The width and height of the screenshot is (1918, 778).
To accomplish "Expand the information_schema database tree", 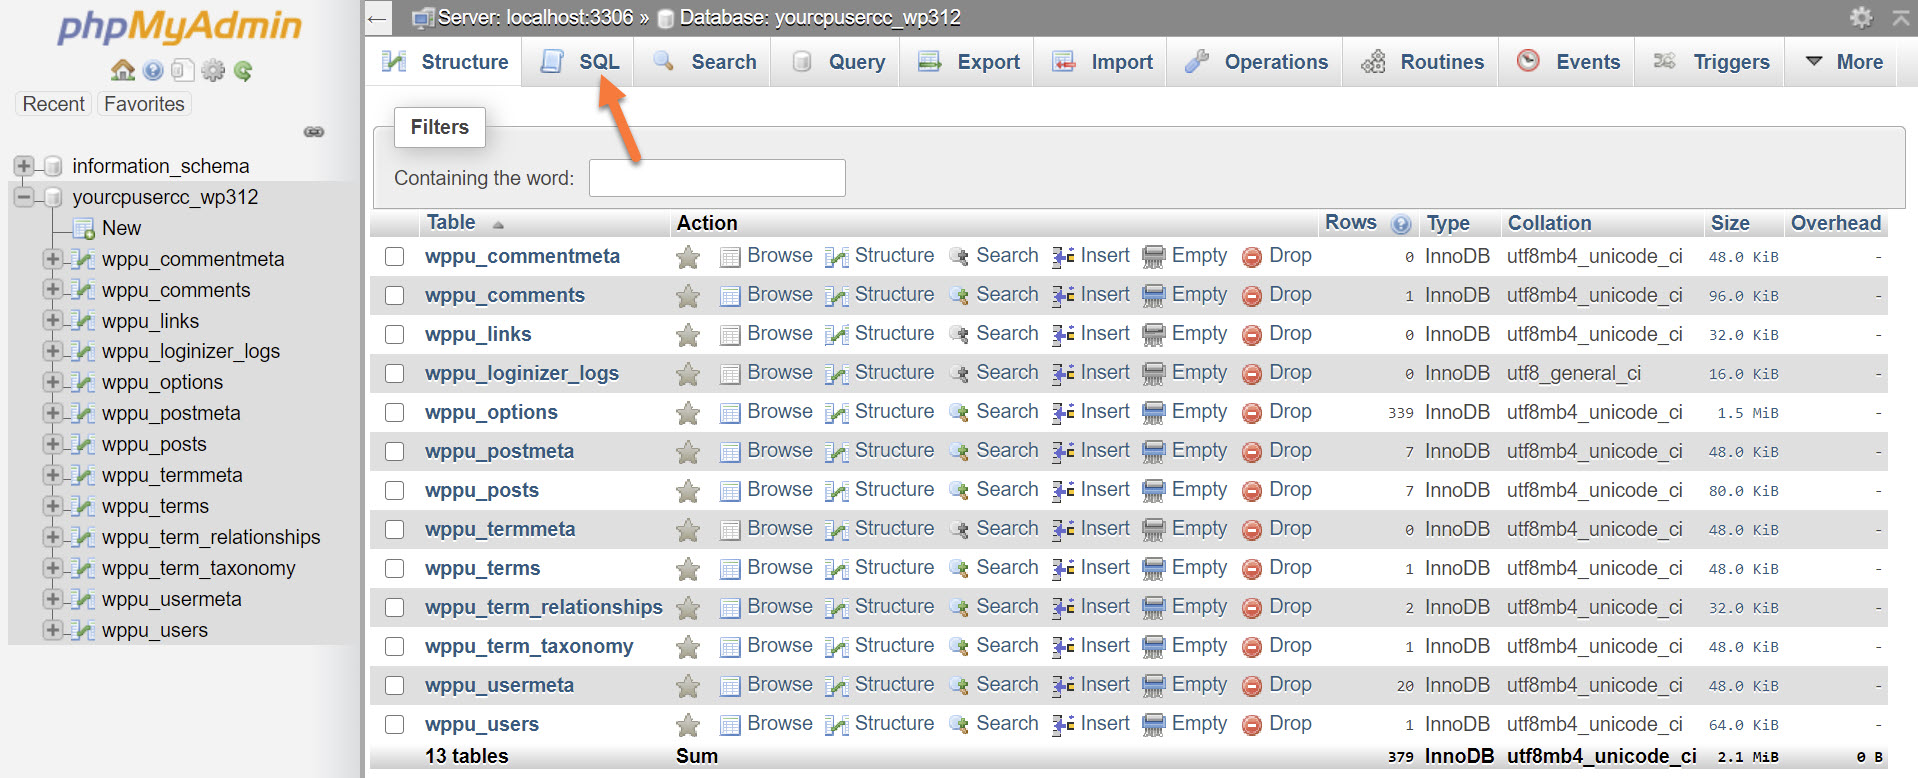I will (24, 166).
